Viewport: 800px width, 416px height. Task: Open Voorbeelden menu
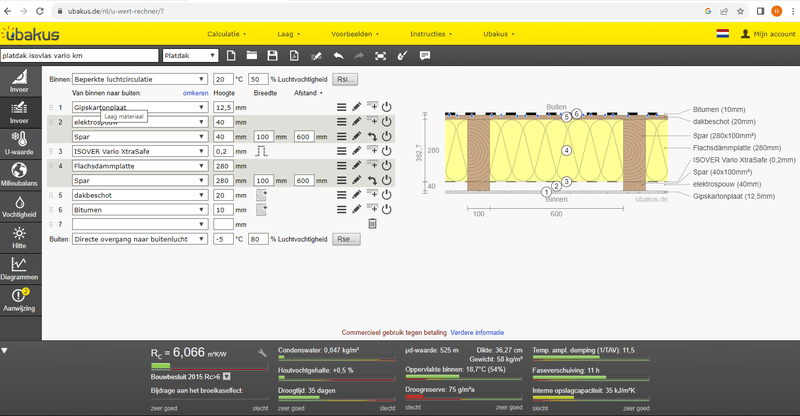(x=355, y=34)
